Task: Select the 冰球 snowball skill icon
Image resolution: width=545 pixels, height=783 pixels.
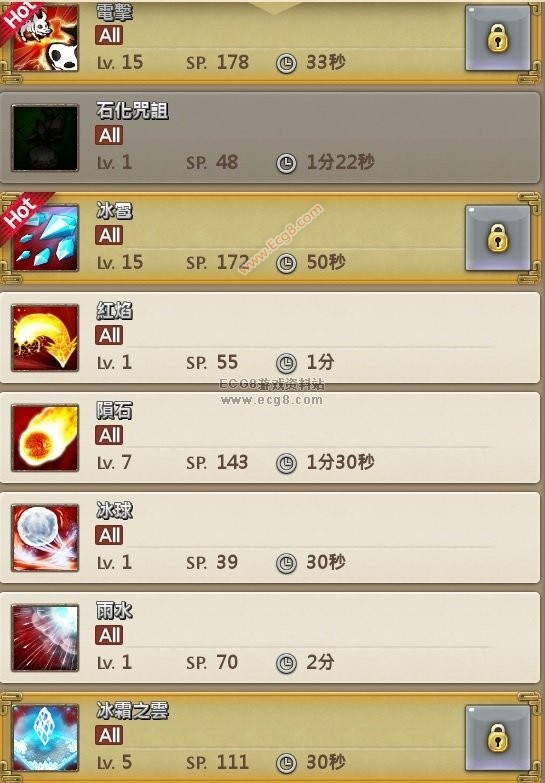Action: (x=45, y=537)
